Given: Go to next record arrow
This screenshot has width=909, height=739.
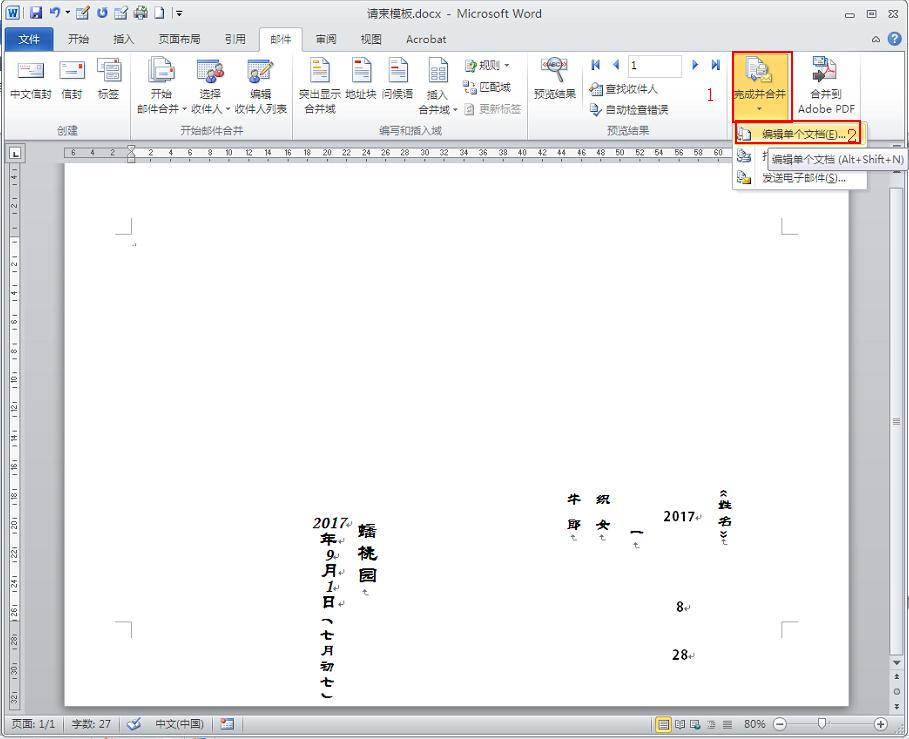Looking at the screenshot, I should click(x=695, y=65).
